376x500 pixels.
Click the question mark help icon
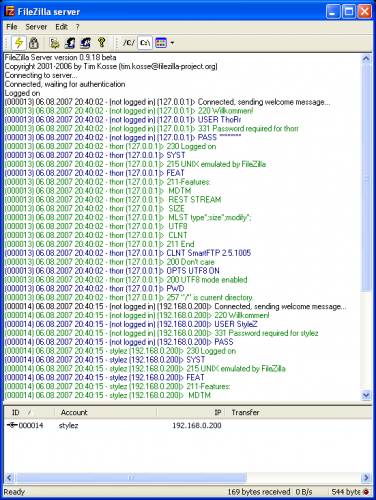click(x=101, y=43)
